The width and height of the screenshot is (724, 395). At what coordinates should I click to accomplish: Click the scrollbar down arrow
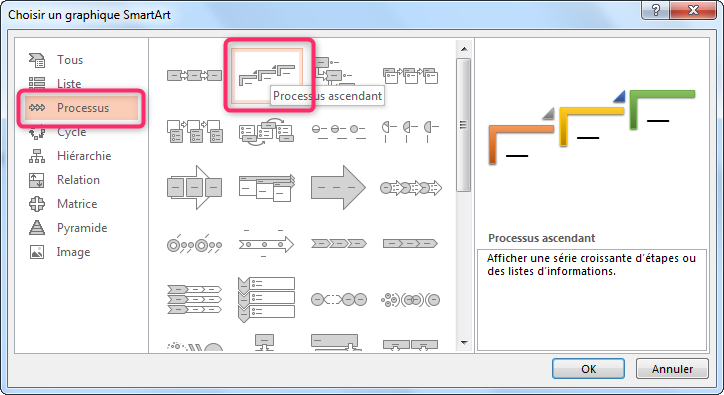(x=464, y=343)
